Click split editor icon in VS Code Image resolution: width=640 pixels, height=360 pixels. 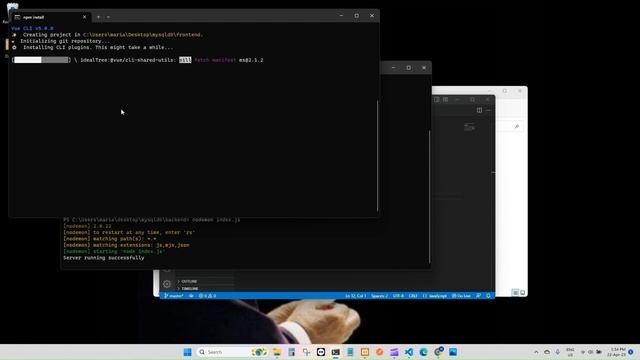click(479, 110)
